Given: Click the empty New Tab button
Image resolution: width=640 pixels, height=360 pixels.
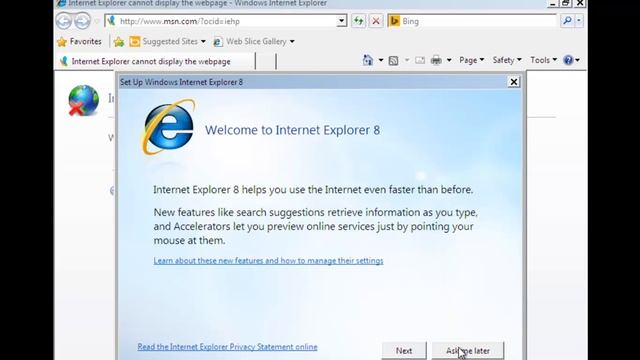Looking at the screenshot, I should coord(266,61).
